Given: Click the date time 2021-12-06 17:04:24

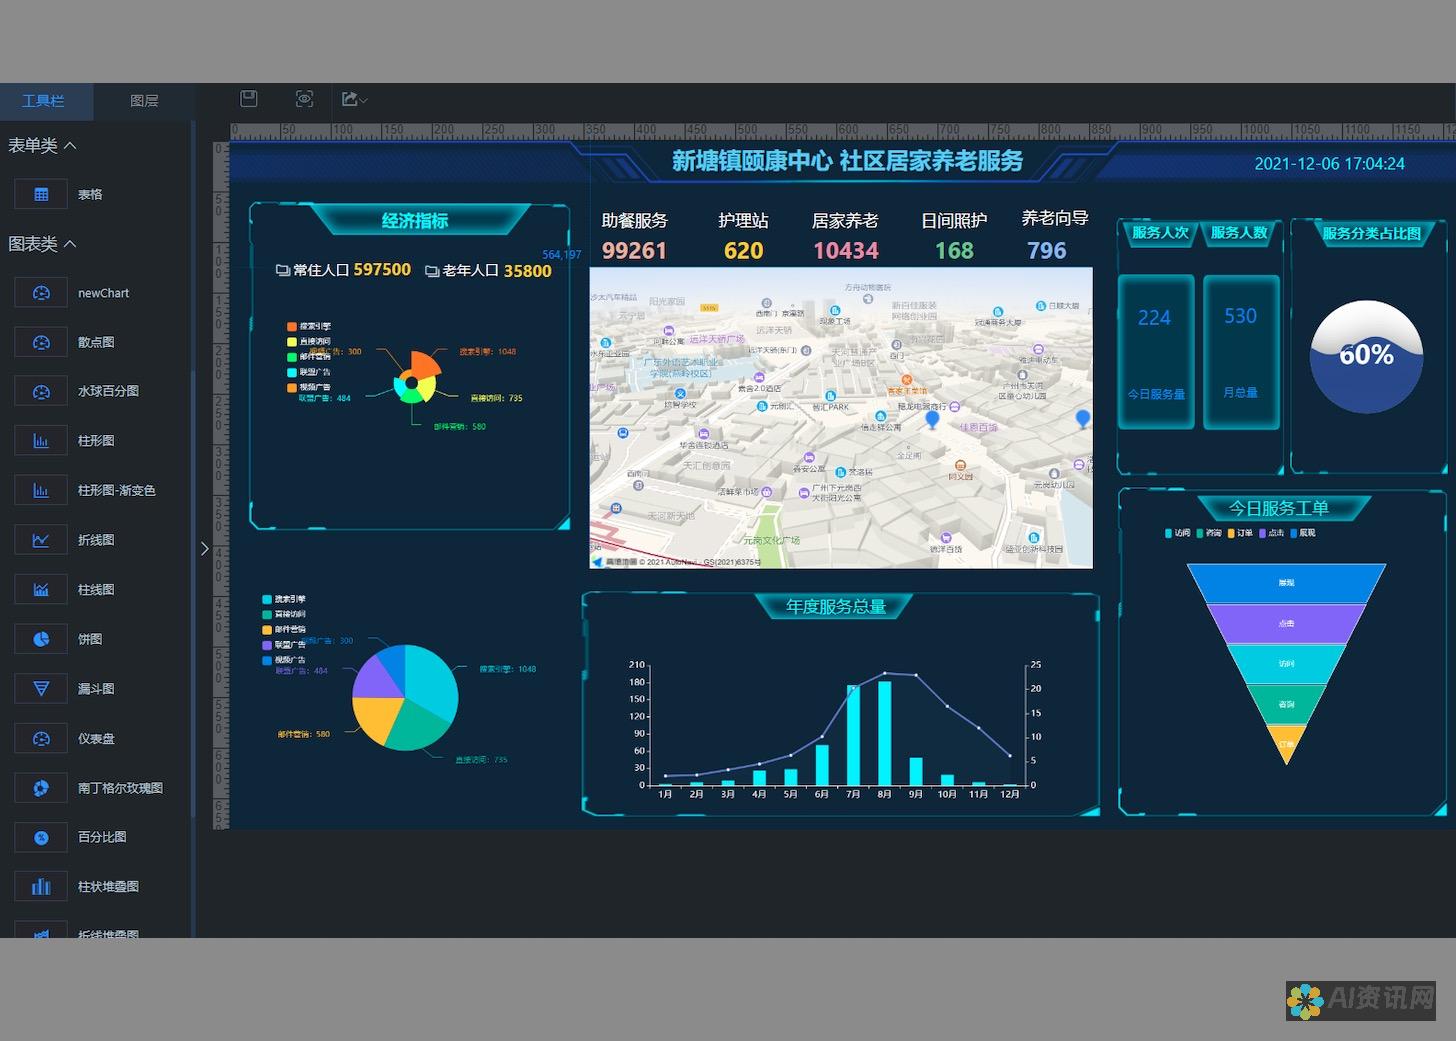Looking at the screenshot, I should pos(1329,164).
